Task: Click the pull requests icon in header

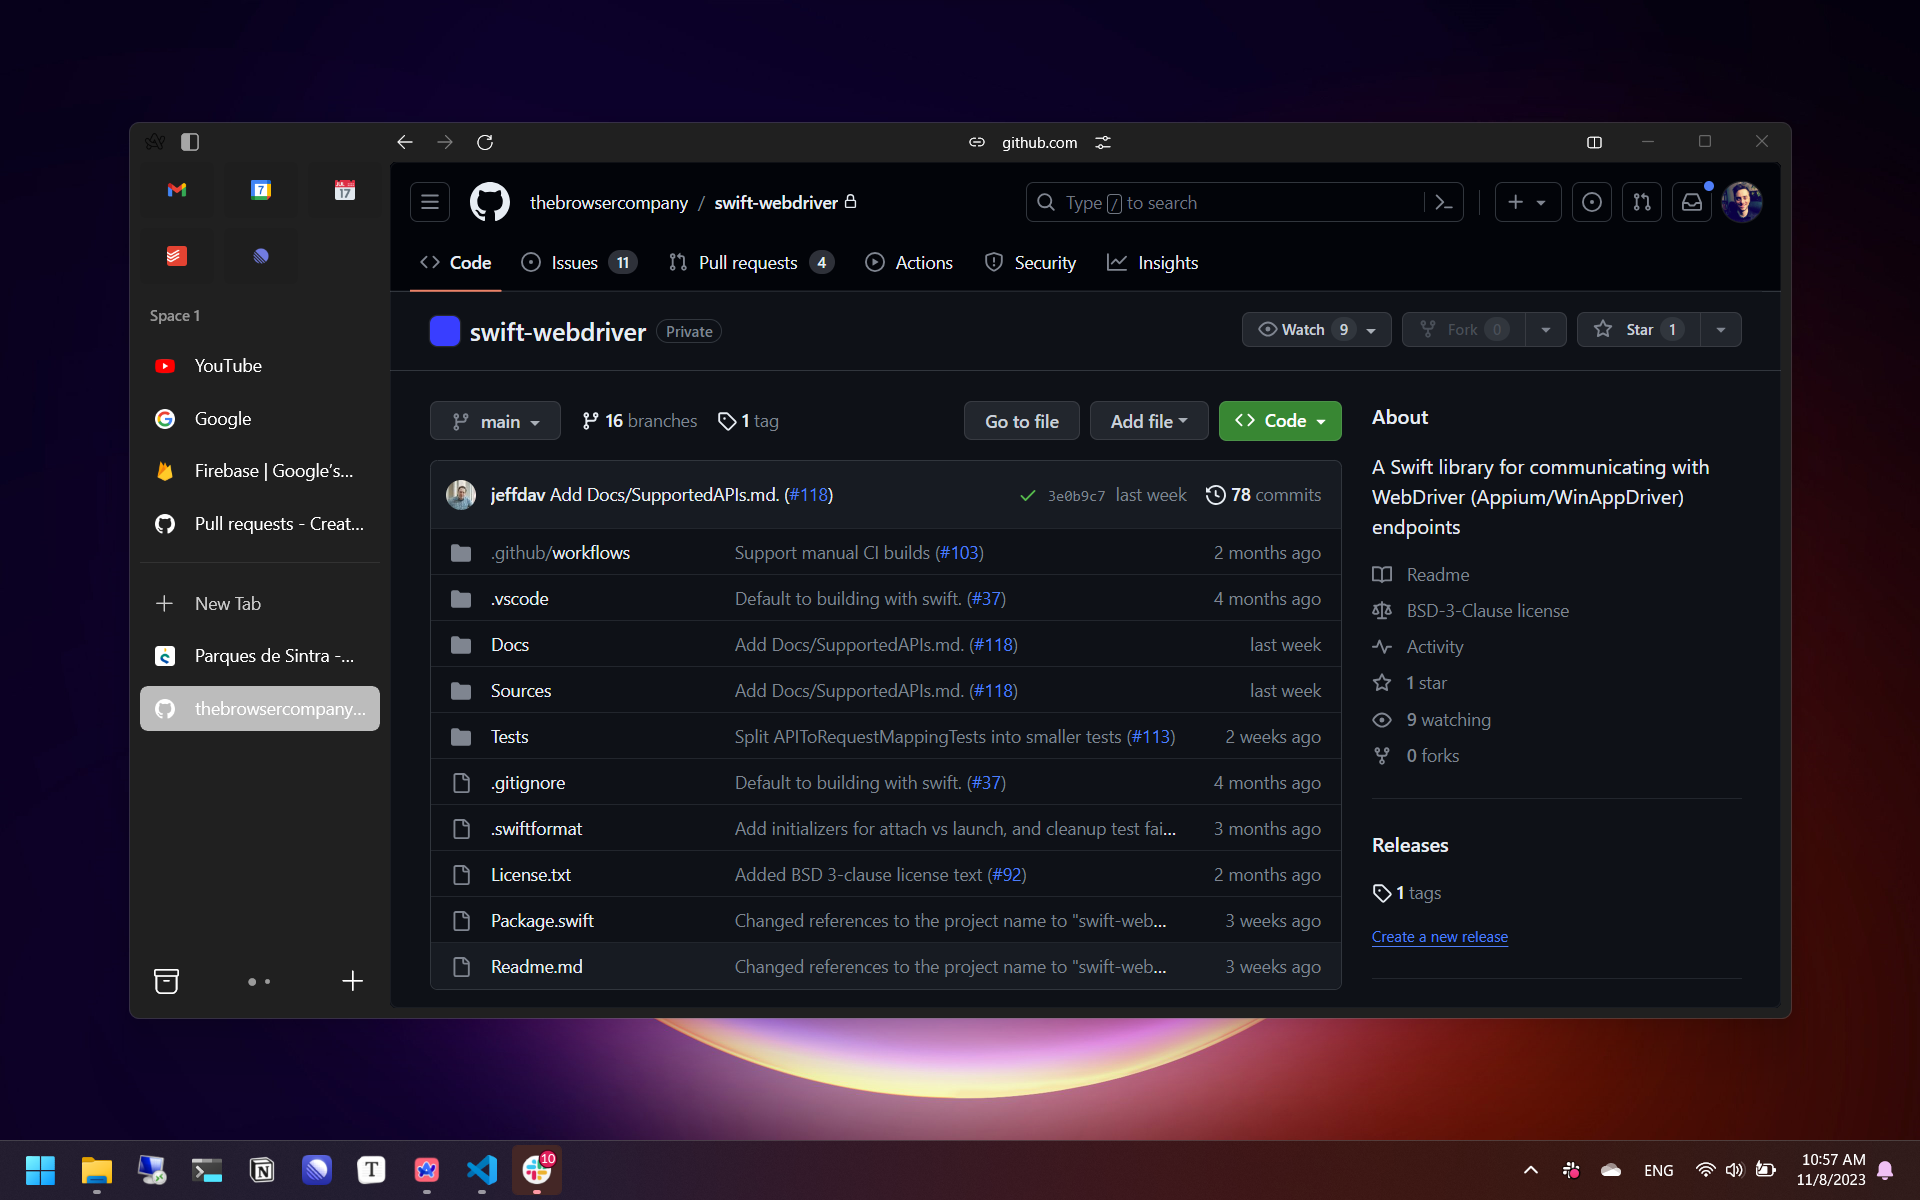Action: [x=1642, y=203]
